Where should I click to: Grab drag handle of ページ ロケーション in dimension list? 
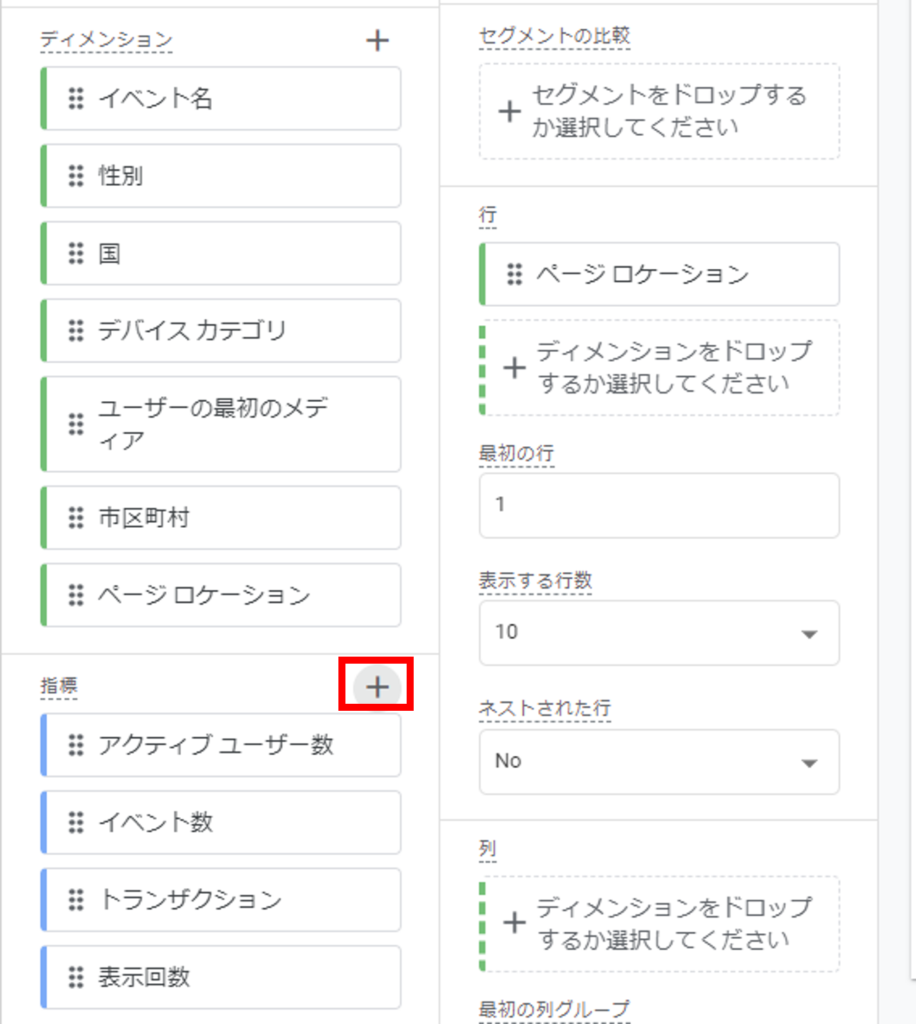tap(76, 595)
